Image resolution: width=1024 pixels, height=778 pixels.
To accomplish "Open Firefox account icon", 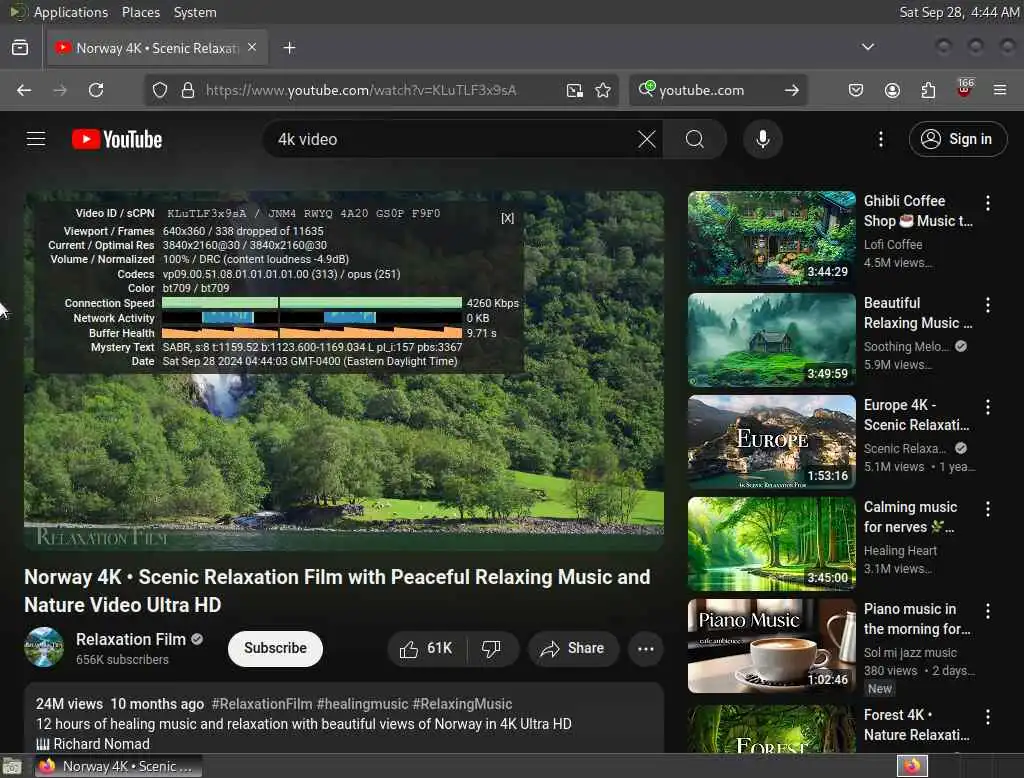I will (892, 90).
